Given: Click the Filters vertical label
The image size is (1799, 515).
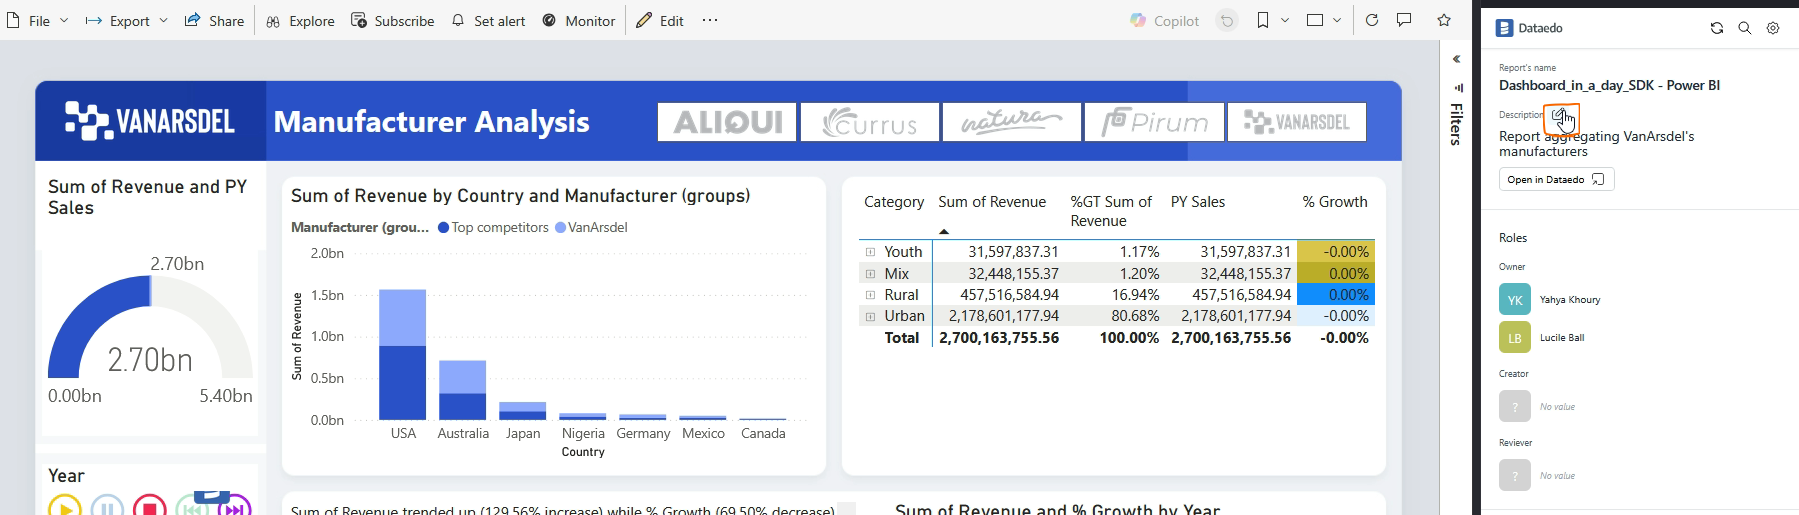Looking at the screenshot, I should click(x=1457, y=124).
